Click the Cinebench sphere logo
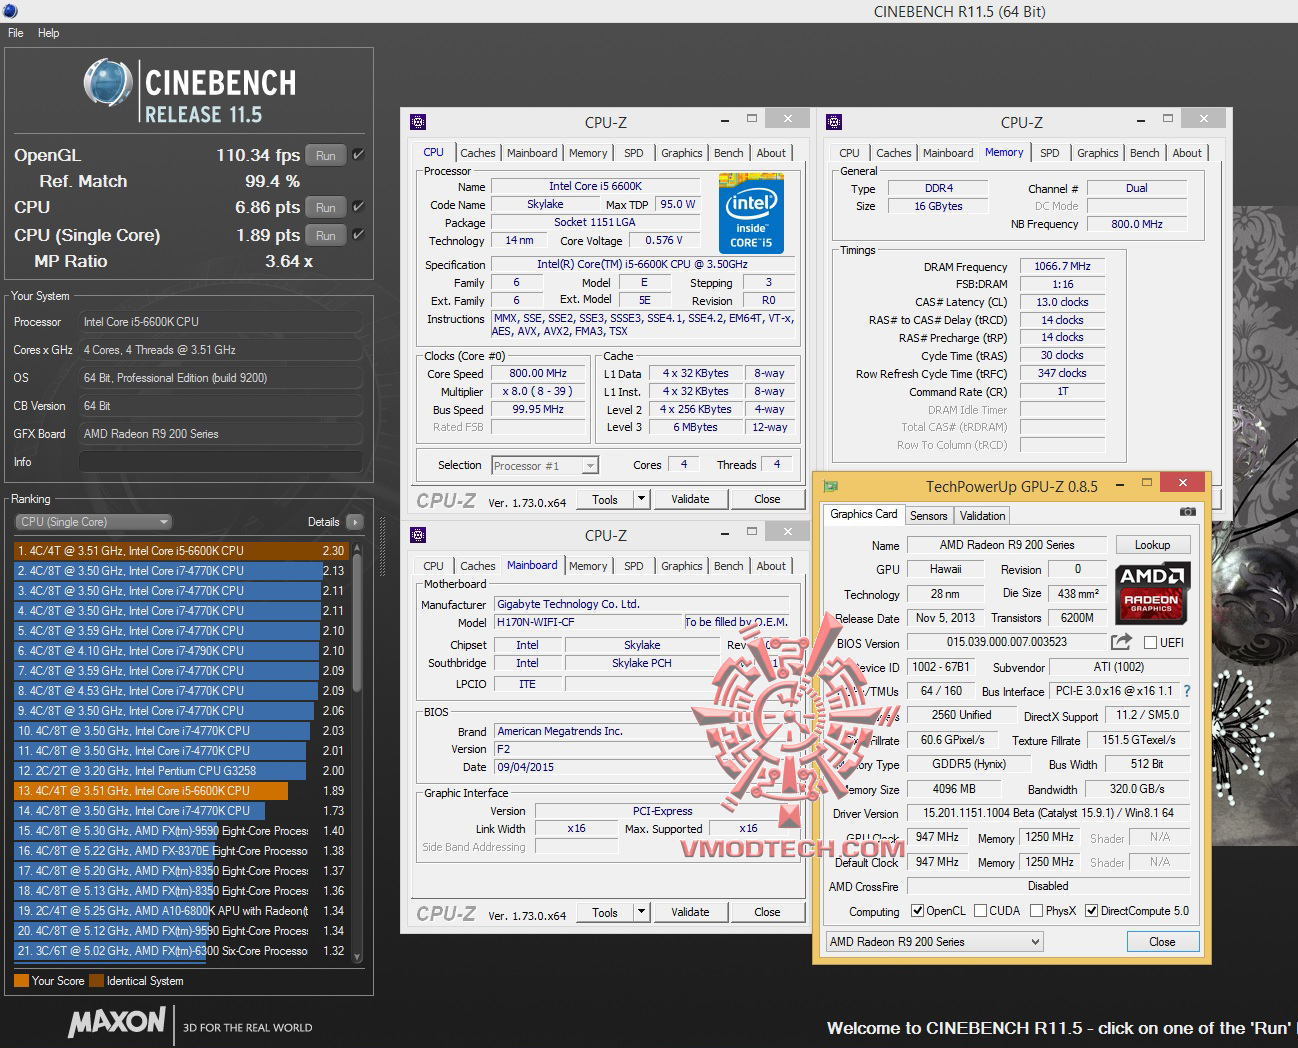Screen dimensions: 1298x1048 [x=108, y=82]
